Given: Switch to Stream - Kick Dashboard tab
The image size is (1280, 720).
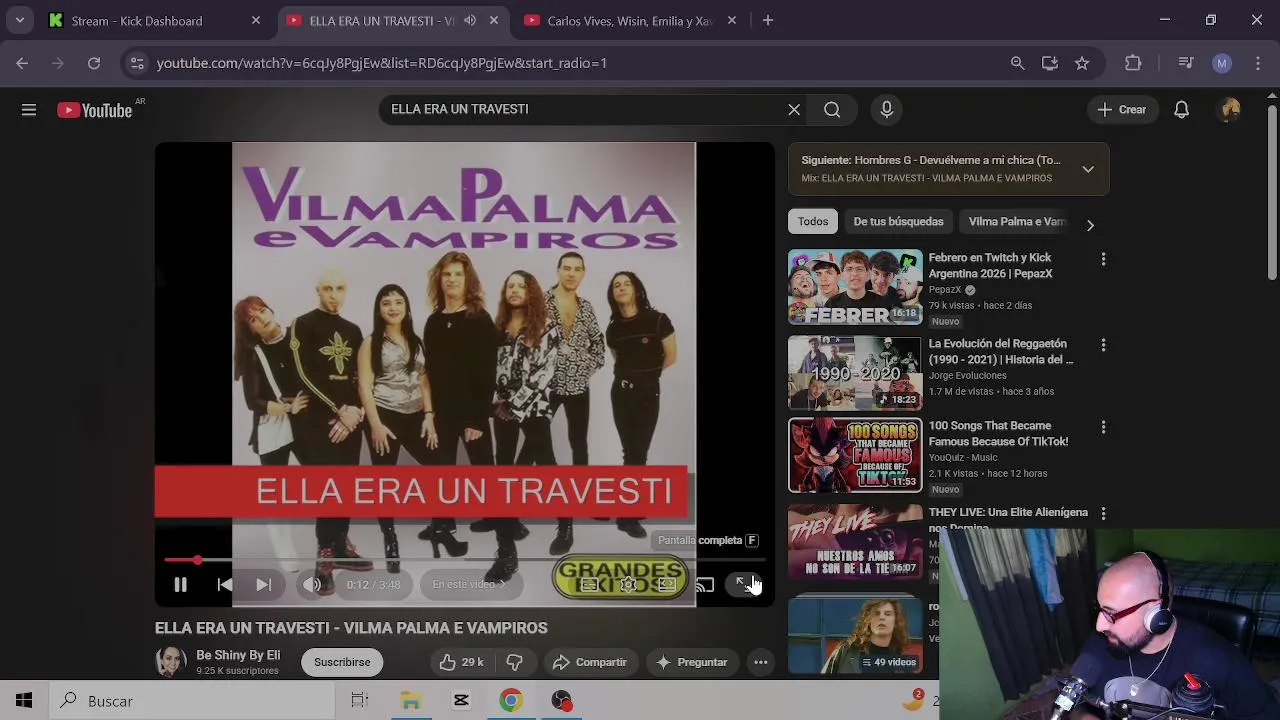Looking at the screenshot, I should click(155, 20).
